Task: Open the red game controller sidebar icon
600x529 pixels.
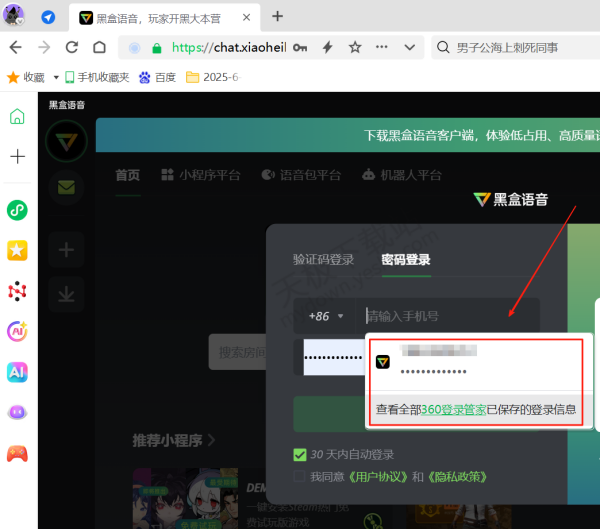Action: pyautogui.click(x=17, y=452)
